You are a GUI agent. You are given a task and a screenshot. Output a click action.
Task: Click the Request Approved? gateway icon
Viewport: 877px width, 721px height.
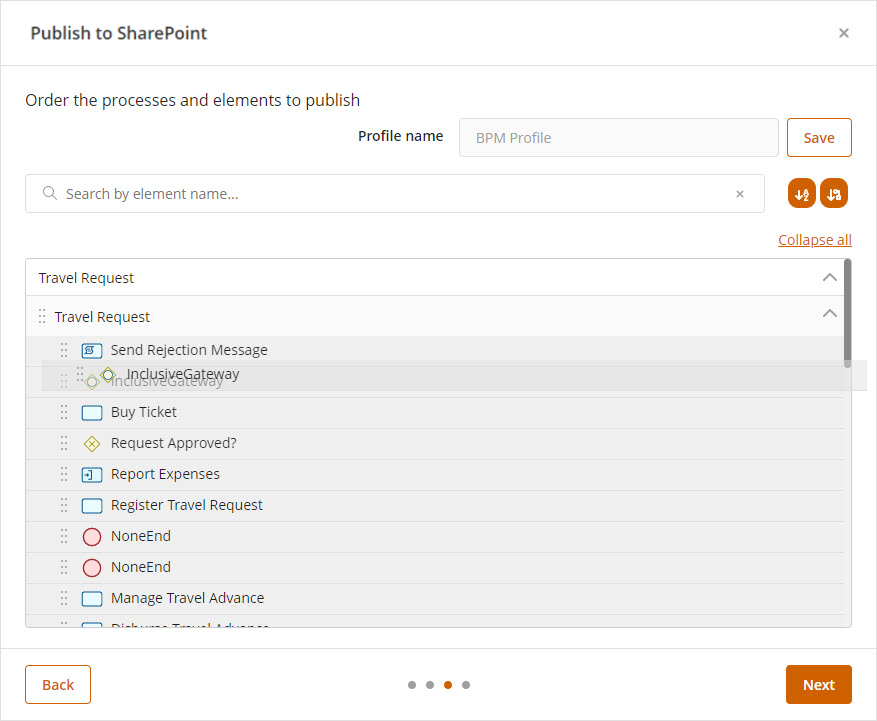92,443
